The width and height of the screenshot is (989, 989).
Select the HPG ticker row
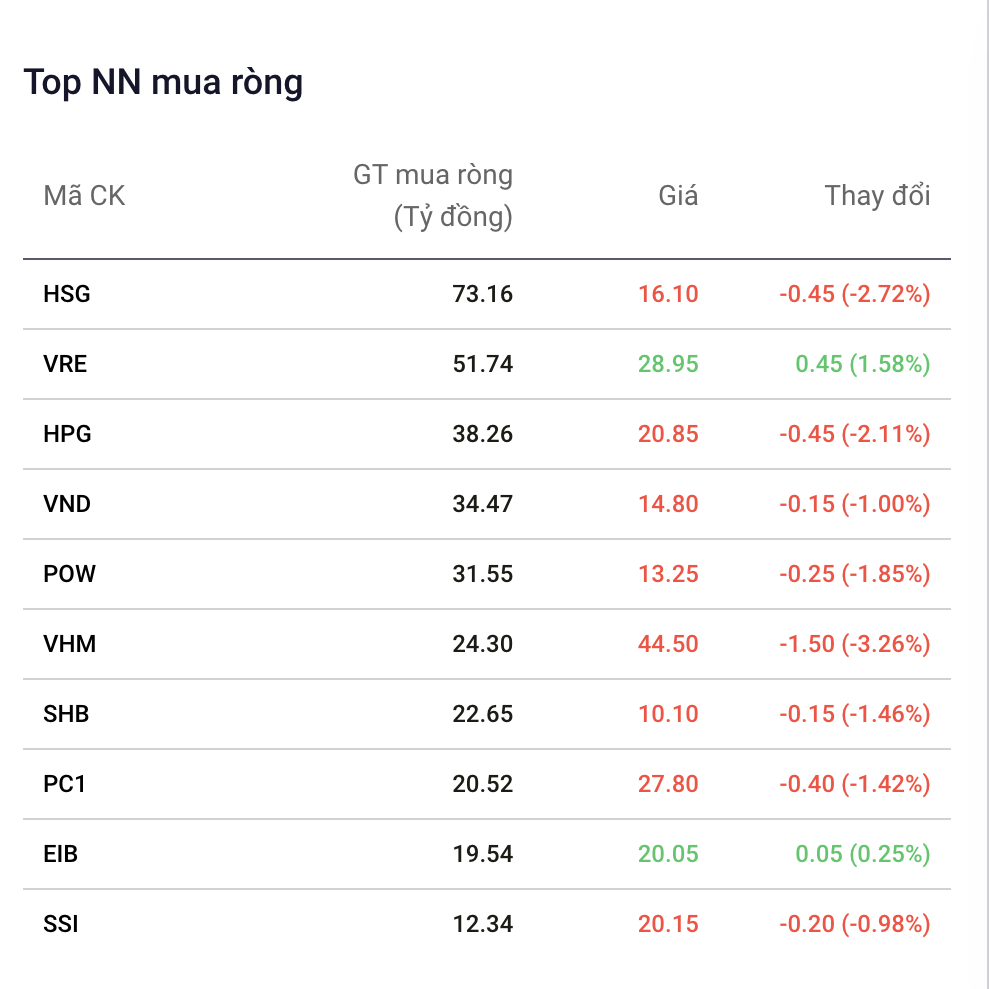click(x=486, y=434)
